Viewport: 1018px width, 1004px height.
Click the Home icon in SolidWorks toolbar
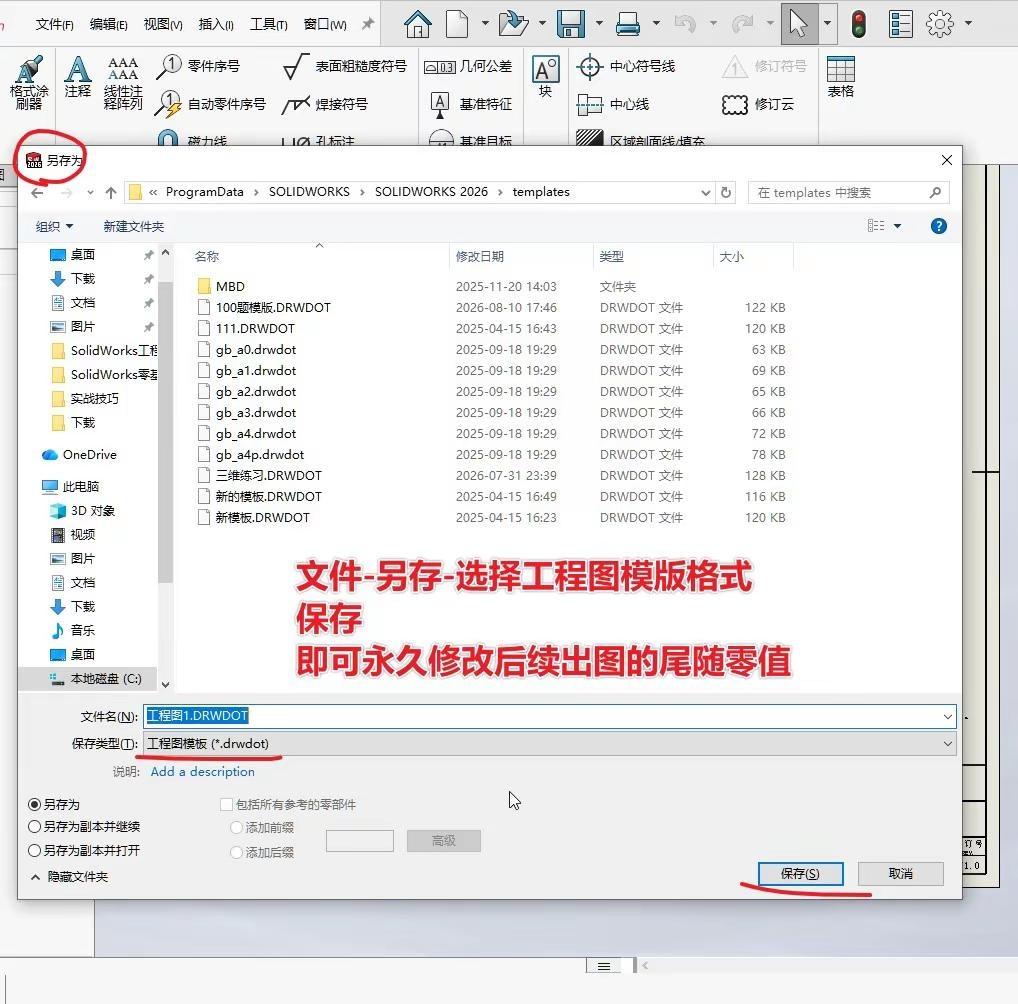pos(417,24)
